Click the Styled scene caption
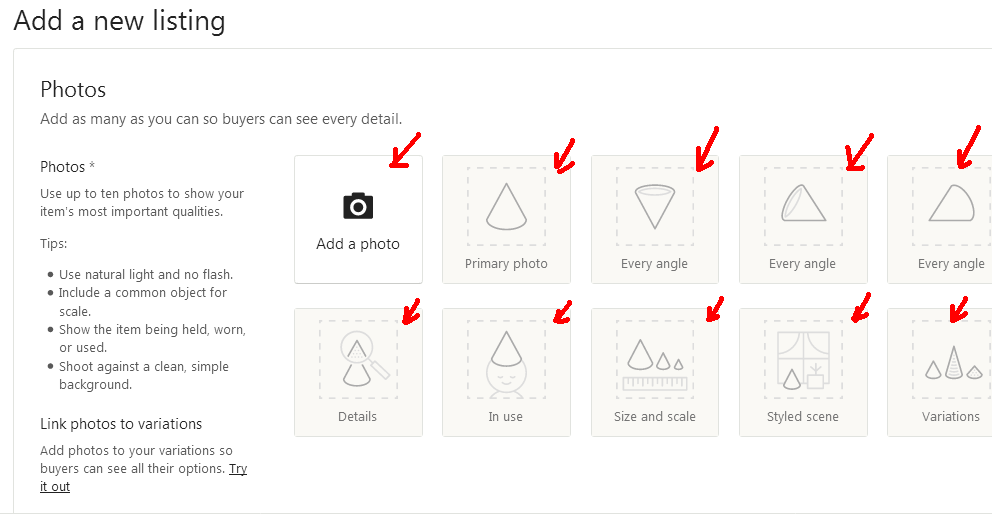The height and width of the screenshot is (520, 992). [x=803, y=417]
